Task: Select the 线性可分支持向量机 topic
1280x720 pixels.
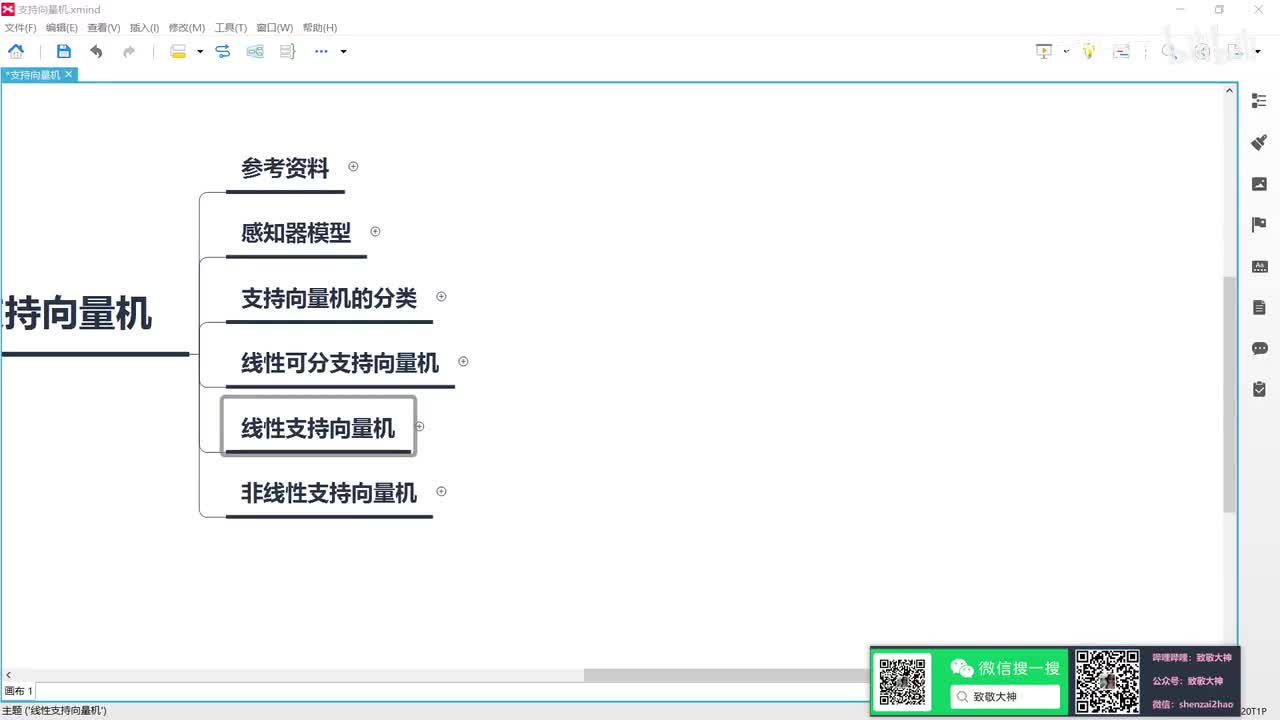Action: (340, 363)
